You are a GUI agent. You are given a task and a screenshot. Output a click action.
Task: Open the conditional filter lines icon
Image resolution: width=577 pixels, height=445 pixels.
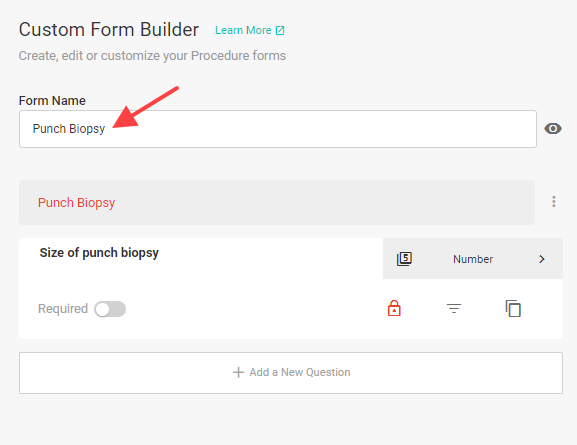coord(454,308)
